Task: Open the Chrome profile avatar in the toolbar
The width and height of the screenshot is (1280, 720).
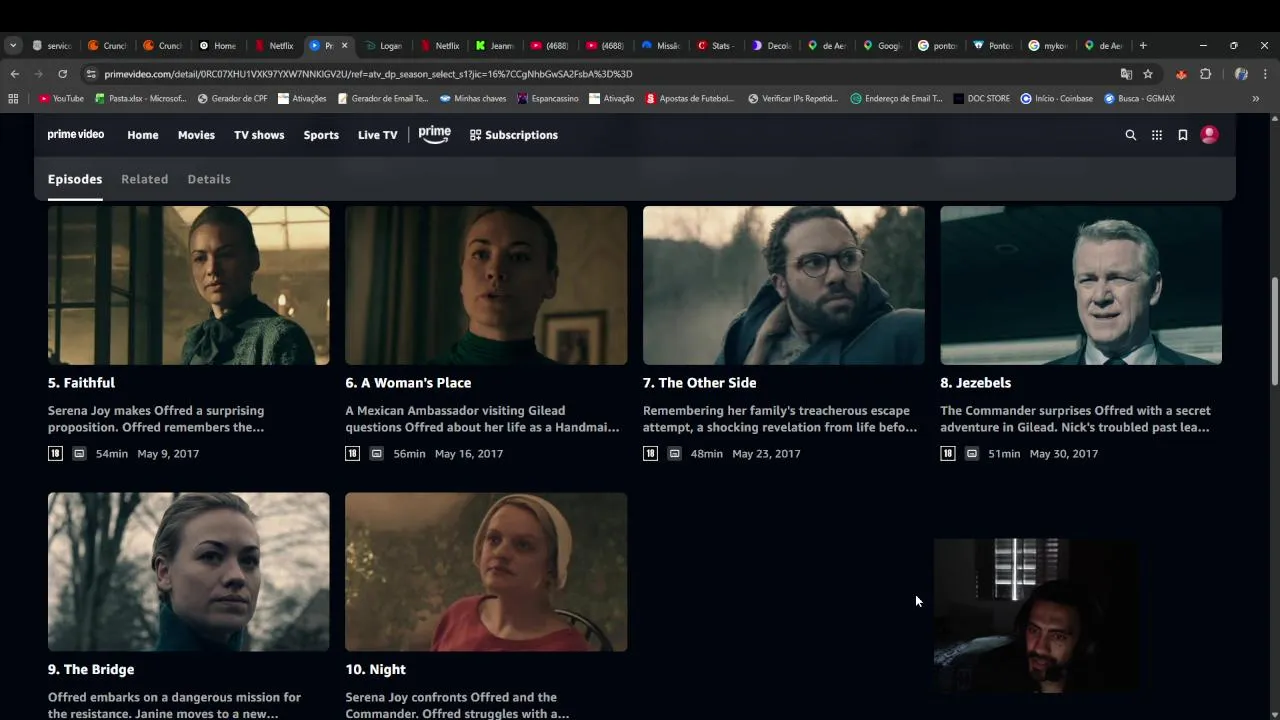Action: tap(1241, 74)
